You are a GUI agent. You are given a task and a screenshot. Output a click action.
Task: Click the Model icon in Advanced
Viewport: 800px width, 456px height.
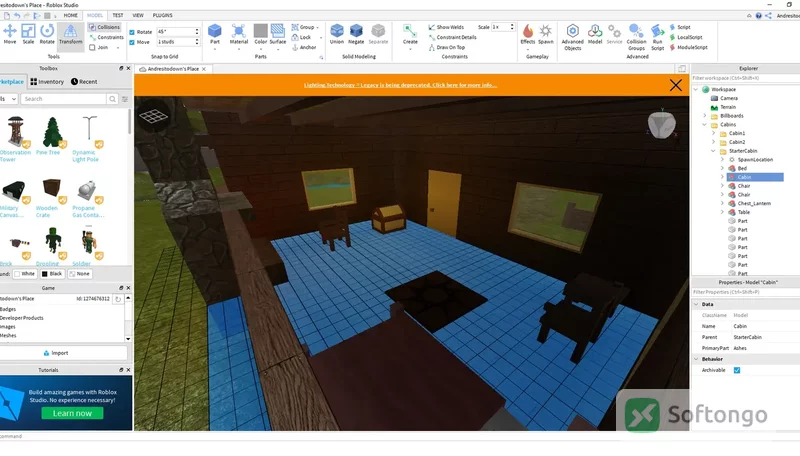tap(595, 34)
